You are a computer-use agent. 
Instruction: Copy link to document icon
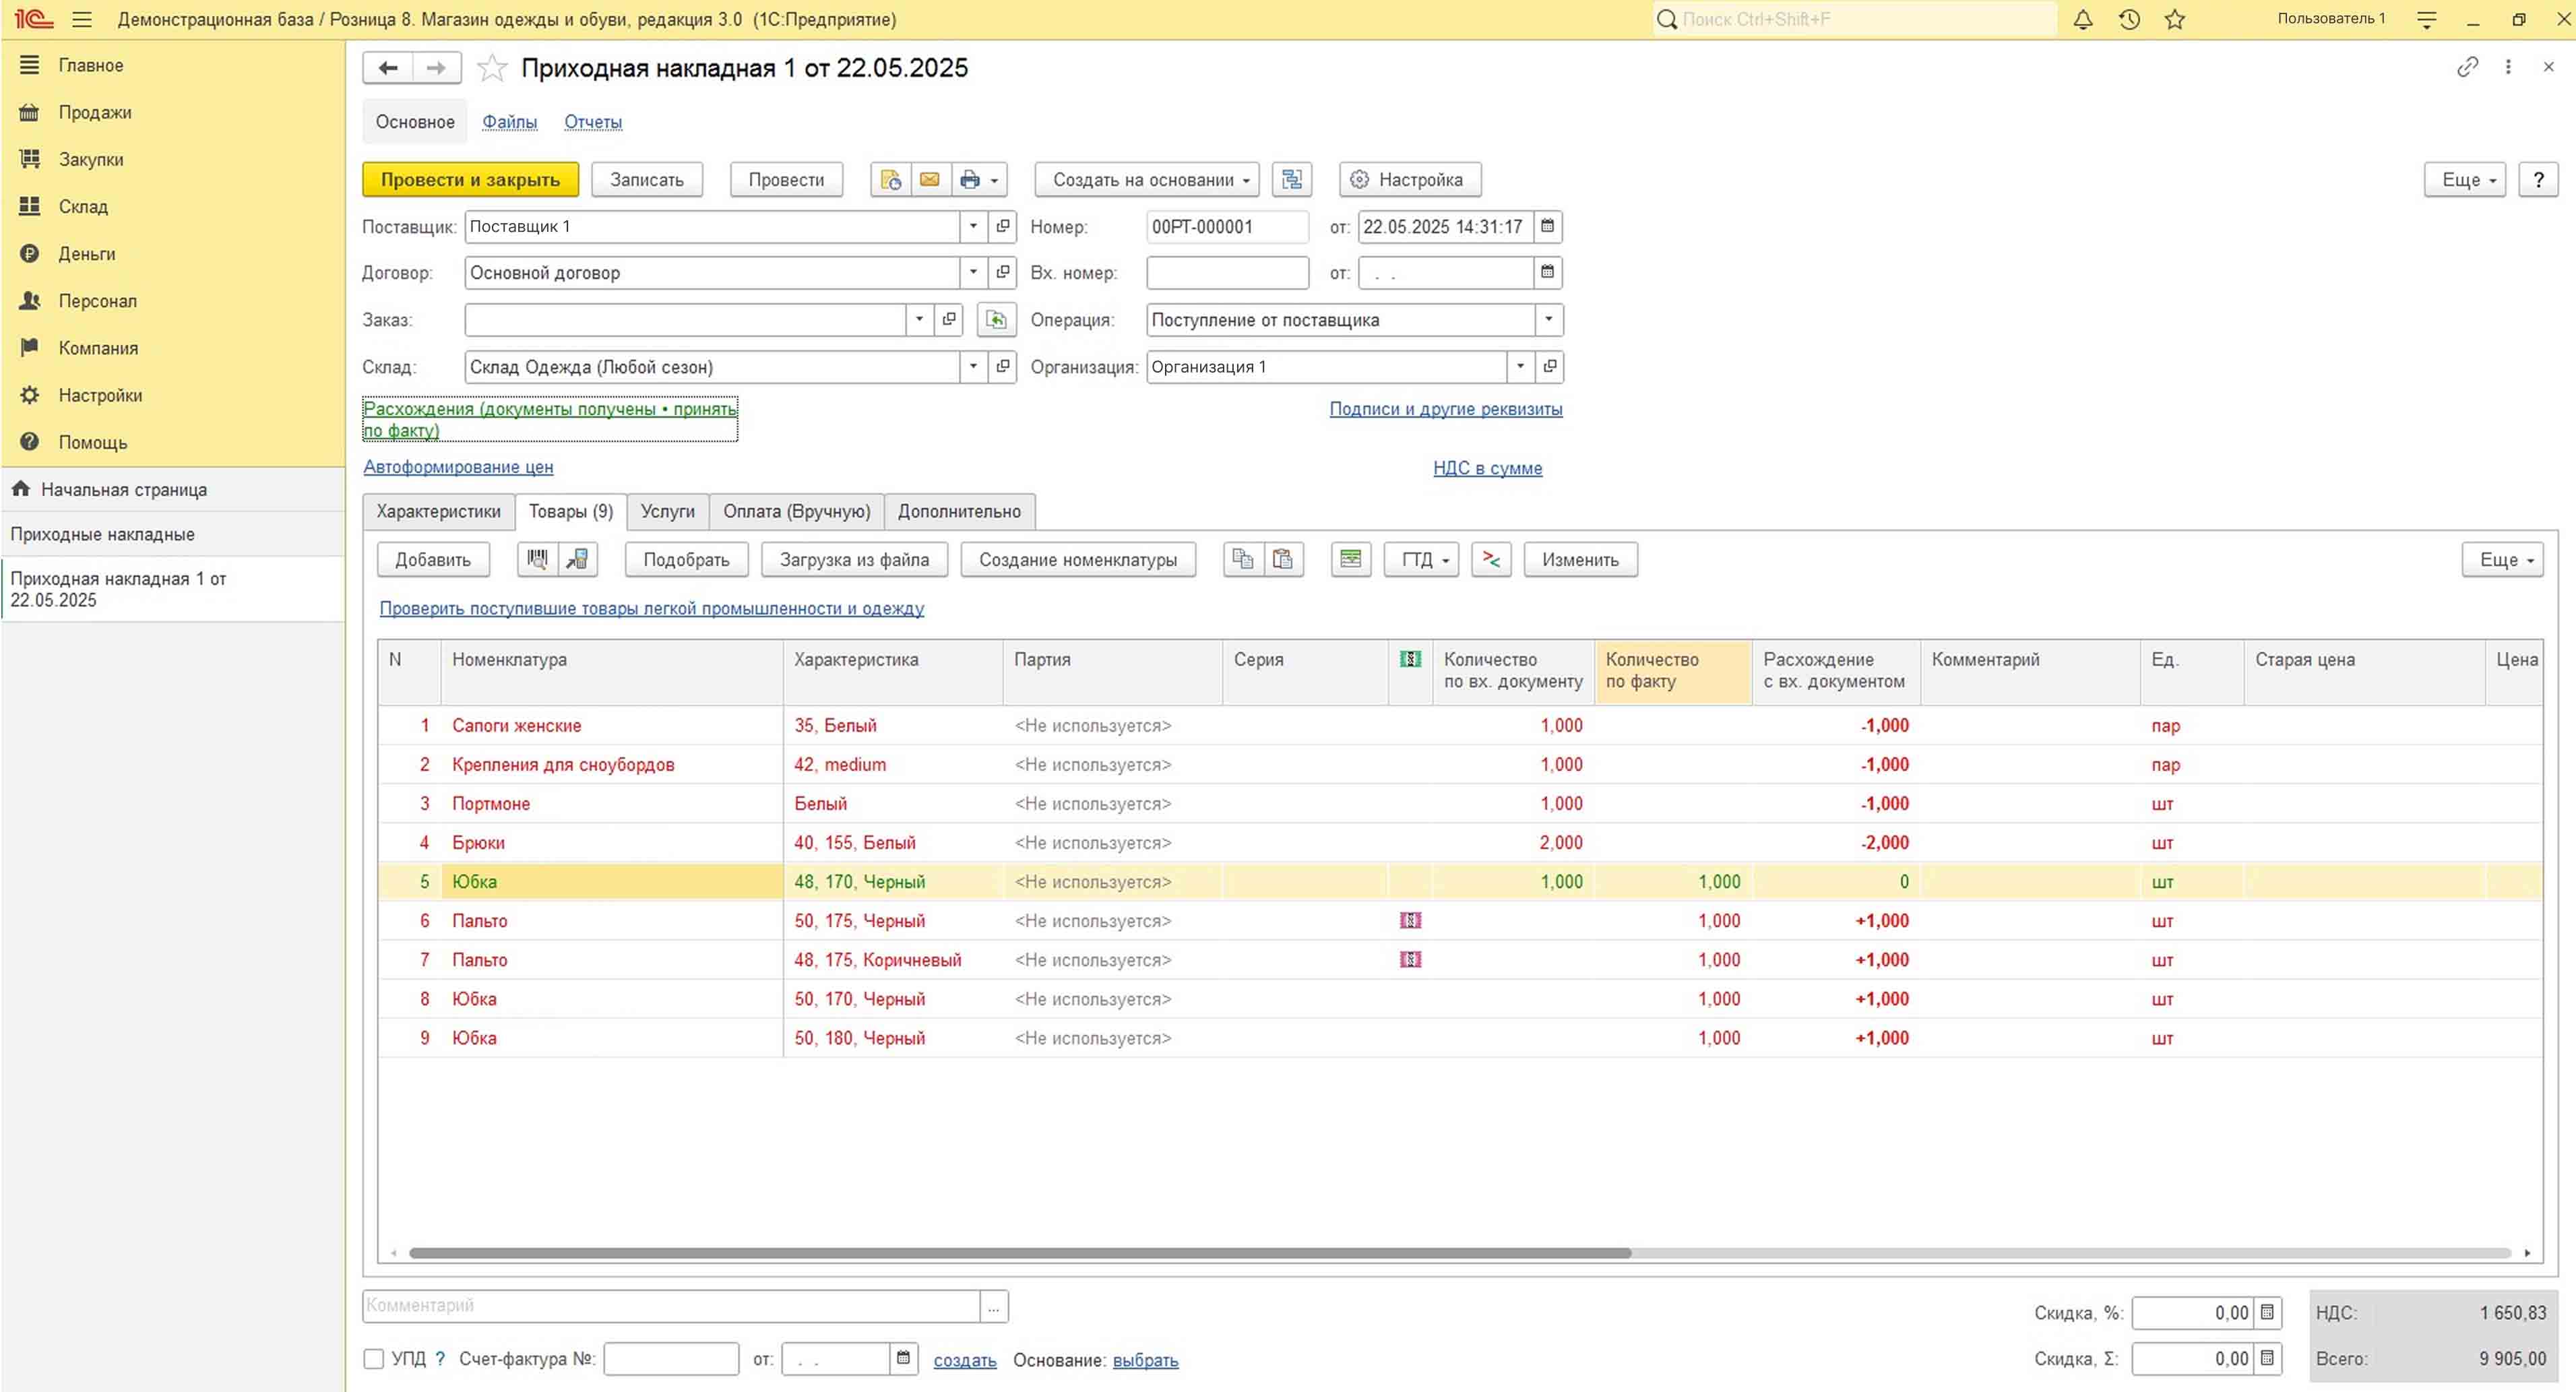[x=2467, y=67]
